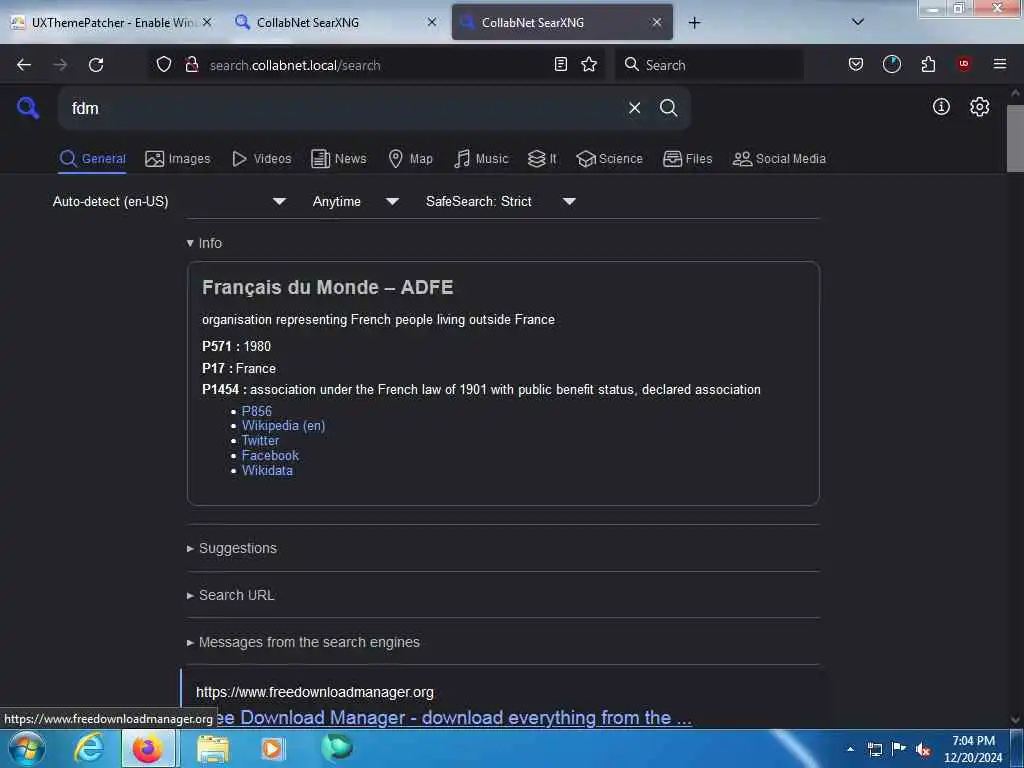
Task: Open the network tray icon
Action: click(x=874, y=749)
